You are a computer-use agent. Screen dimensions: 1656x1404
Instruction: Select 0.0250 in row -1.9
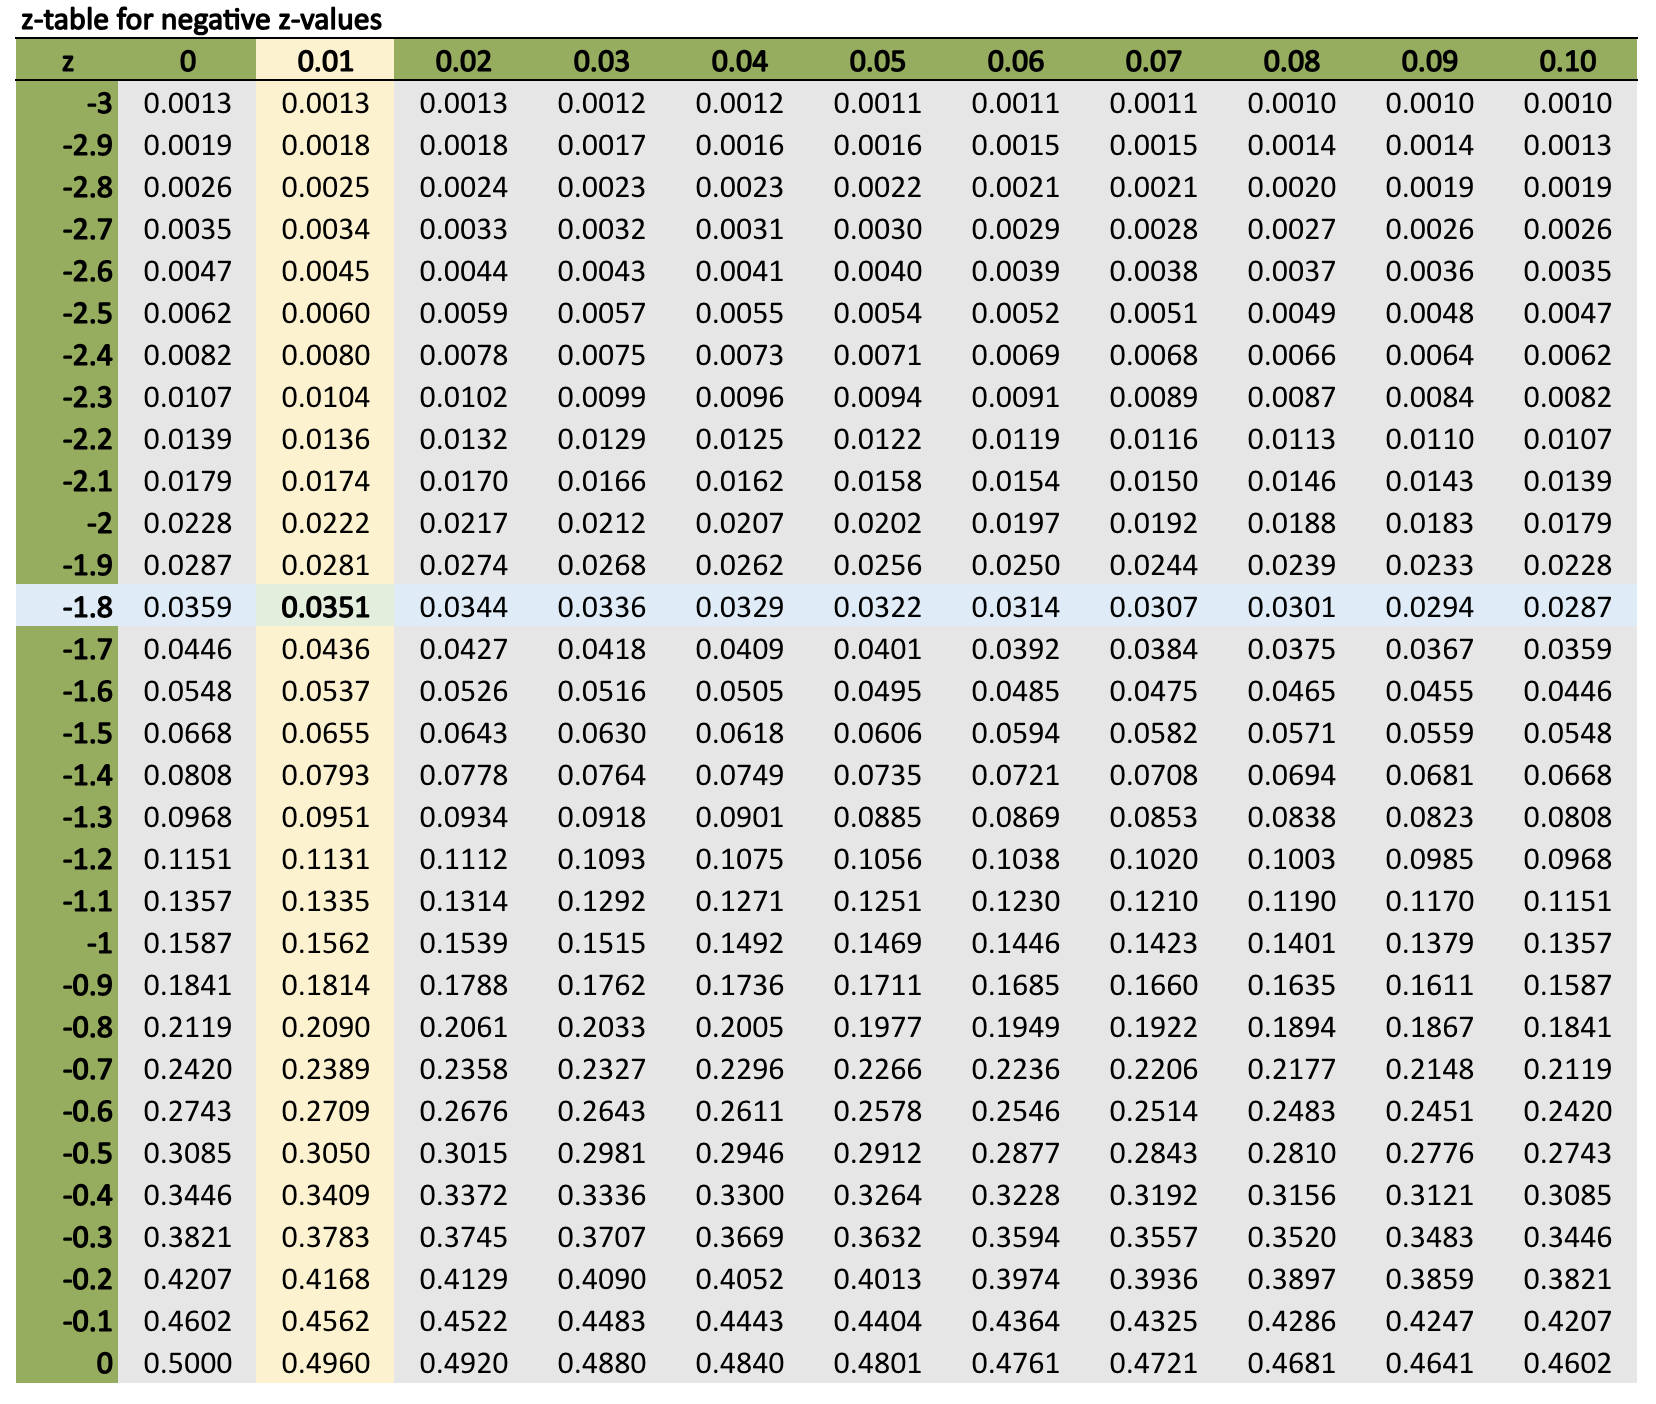tap(1015, 565)
